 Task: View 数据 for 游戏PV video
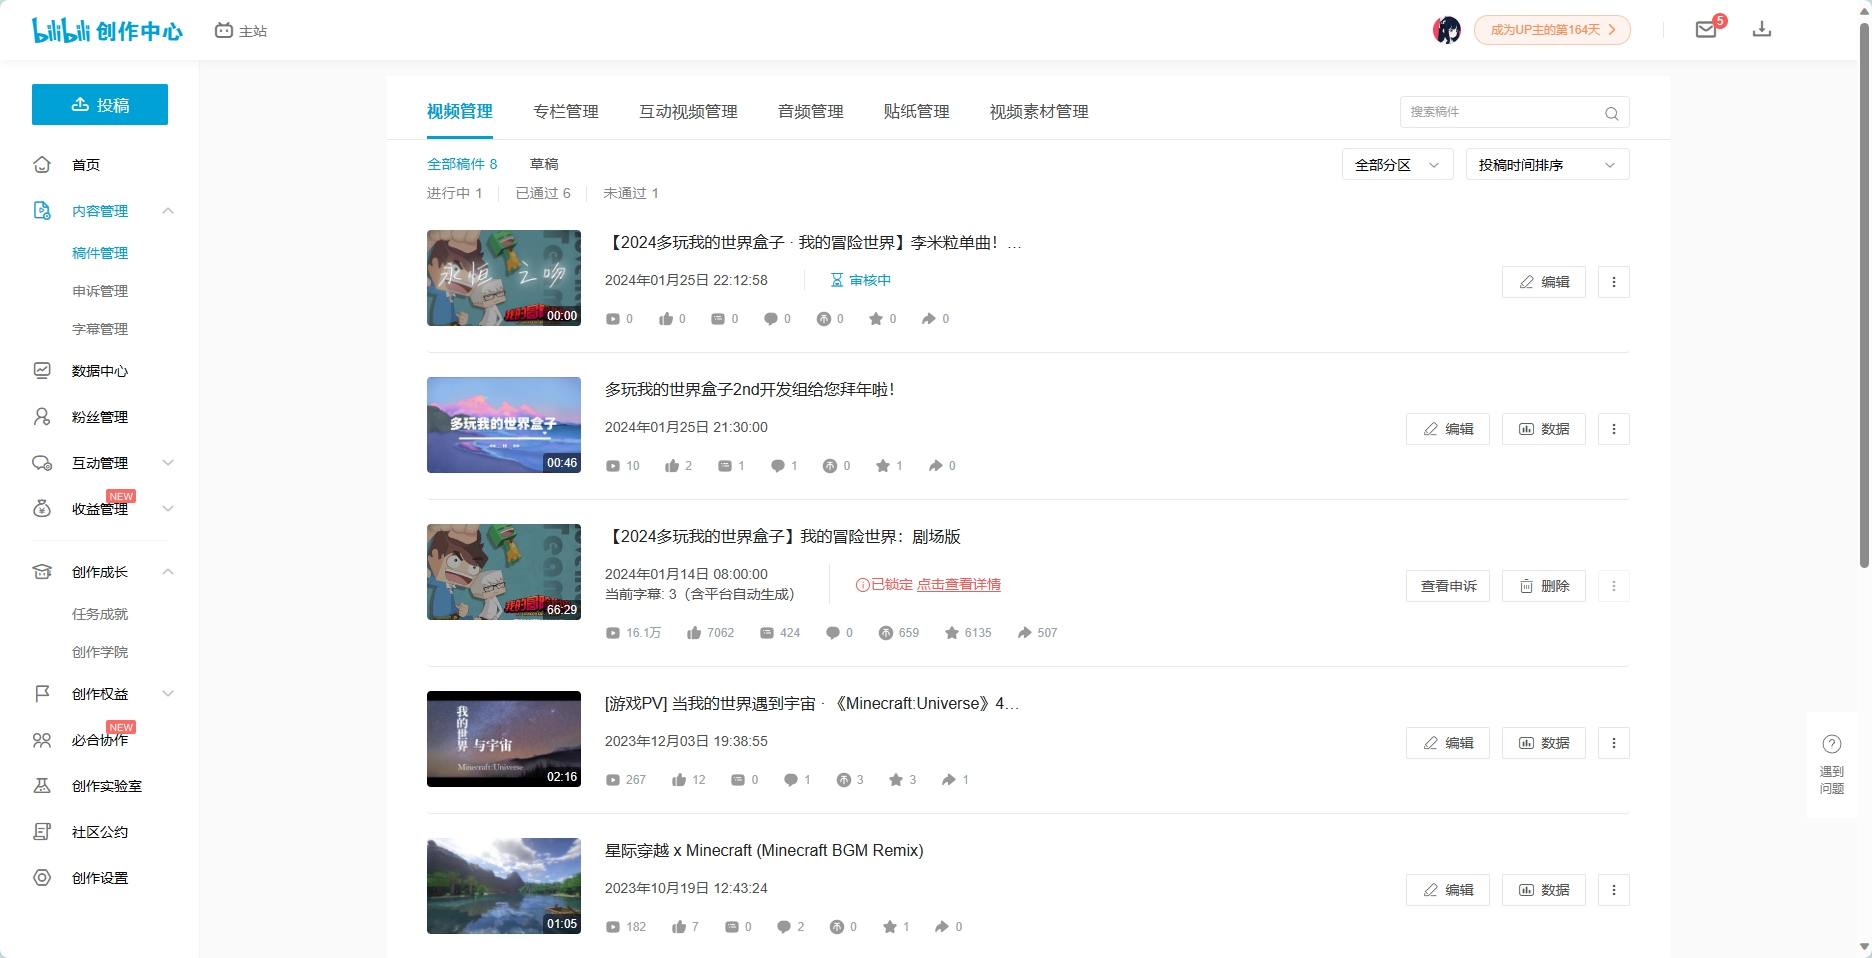coord(1543,743)
